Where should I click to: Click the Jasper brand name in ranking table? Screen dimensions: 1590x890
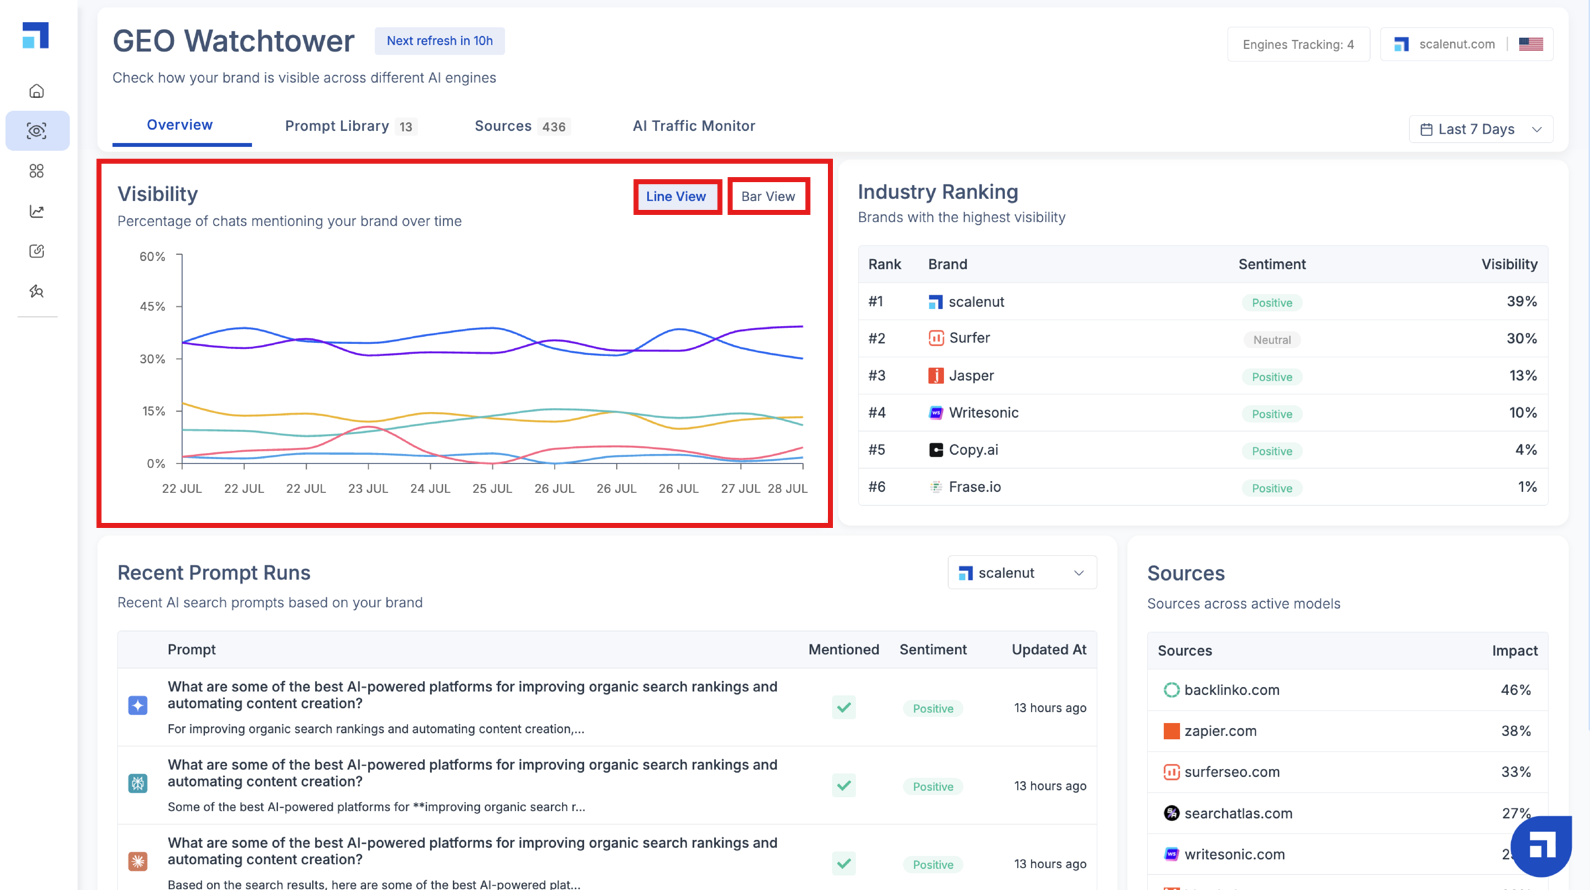[971, 376]
